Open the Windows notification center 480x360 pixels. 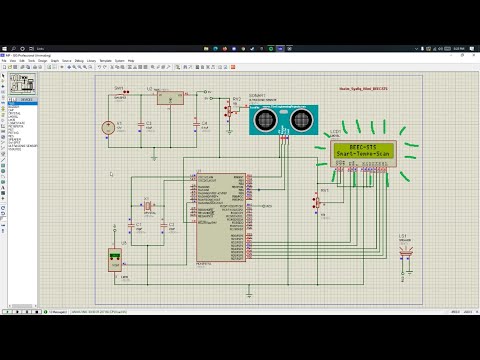point(472,48)
